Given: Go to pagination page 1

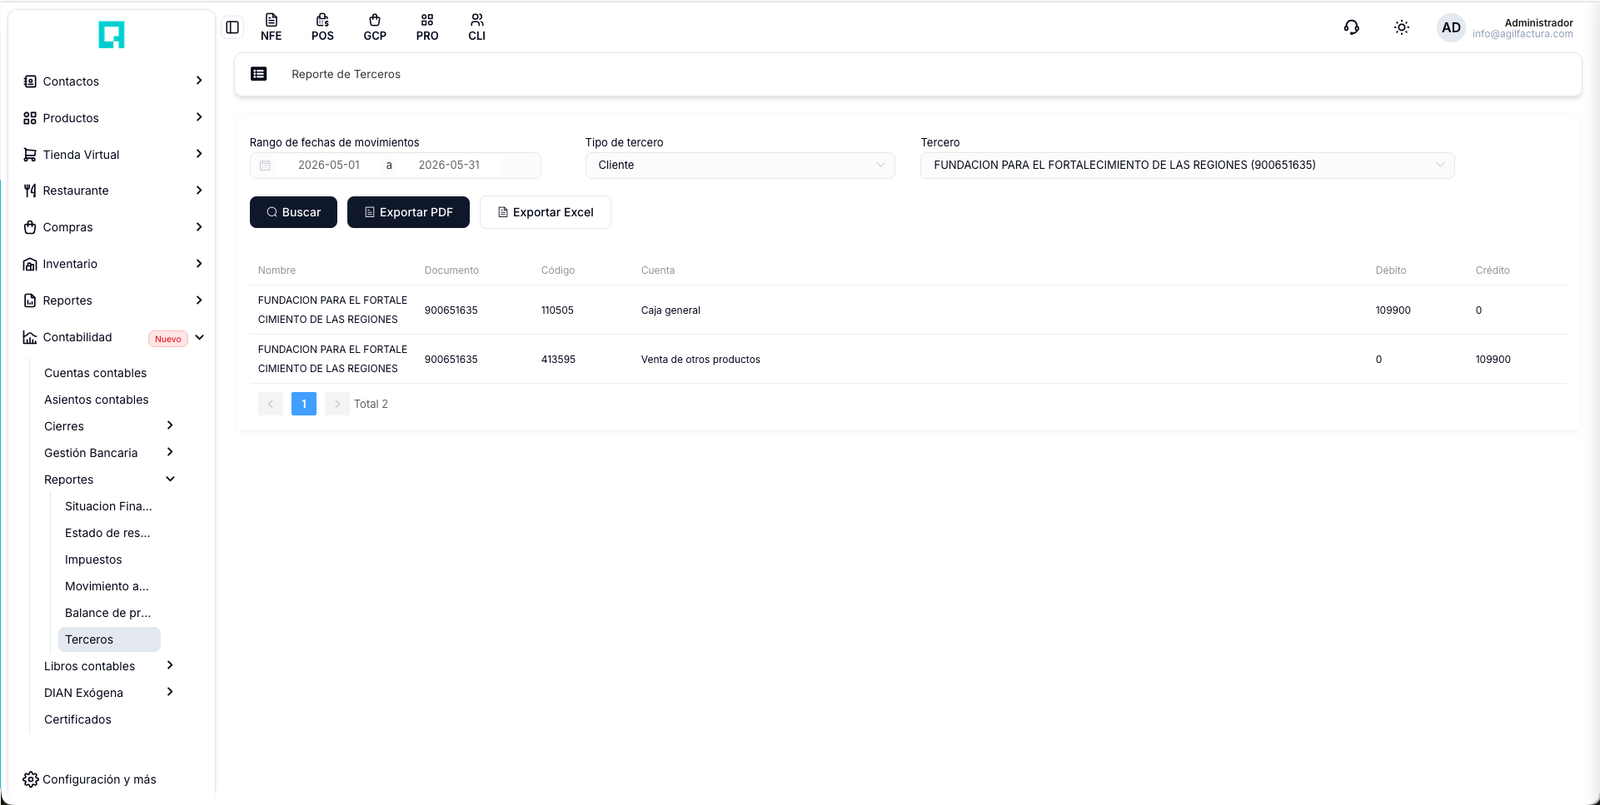Looking at the screenshot, I should pos(304,404).
